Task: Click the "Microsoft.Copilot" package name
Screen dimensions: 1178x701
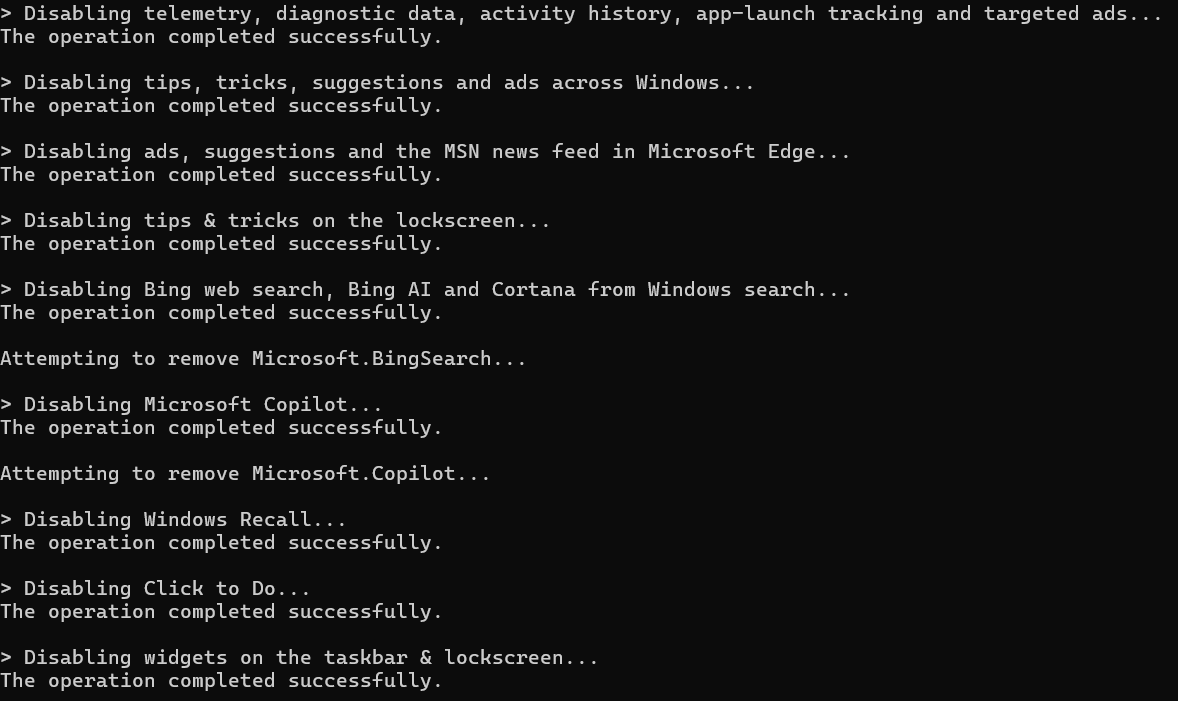Action: pos(353,474)
